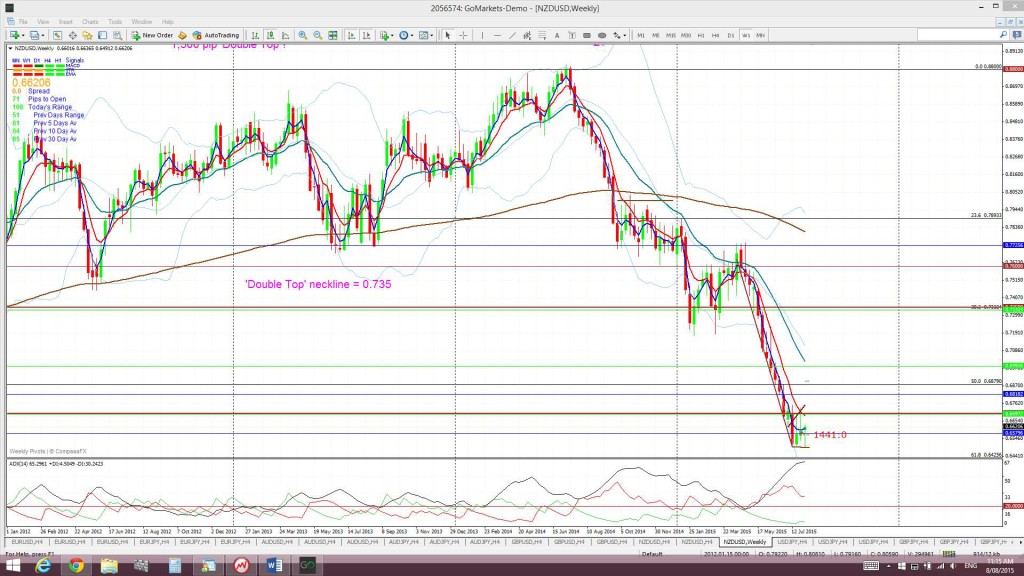
Task: Open File Explorer from the taskbar
Action: [108, 566]
